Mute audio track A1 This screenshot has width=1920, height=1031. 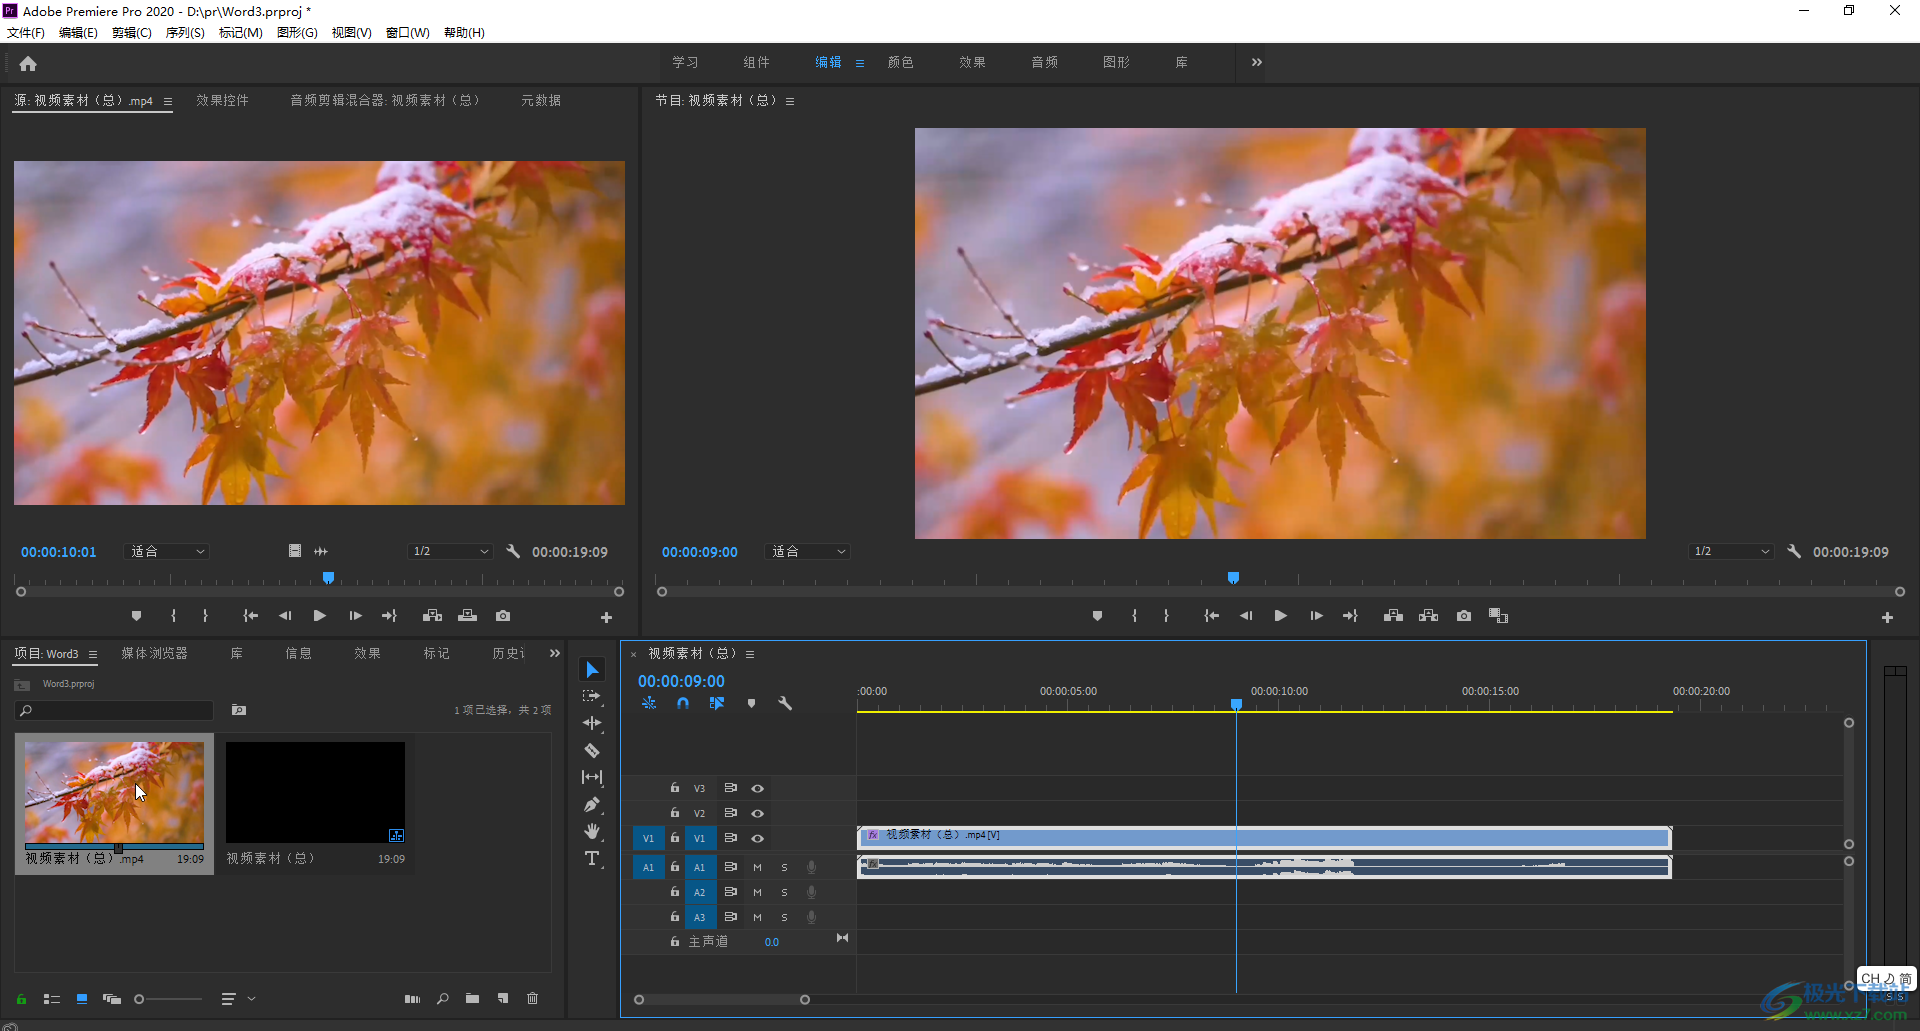click(757, 867)
